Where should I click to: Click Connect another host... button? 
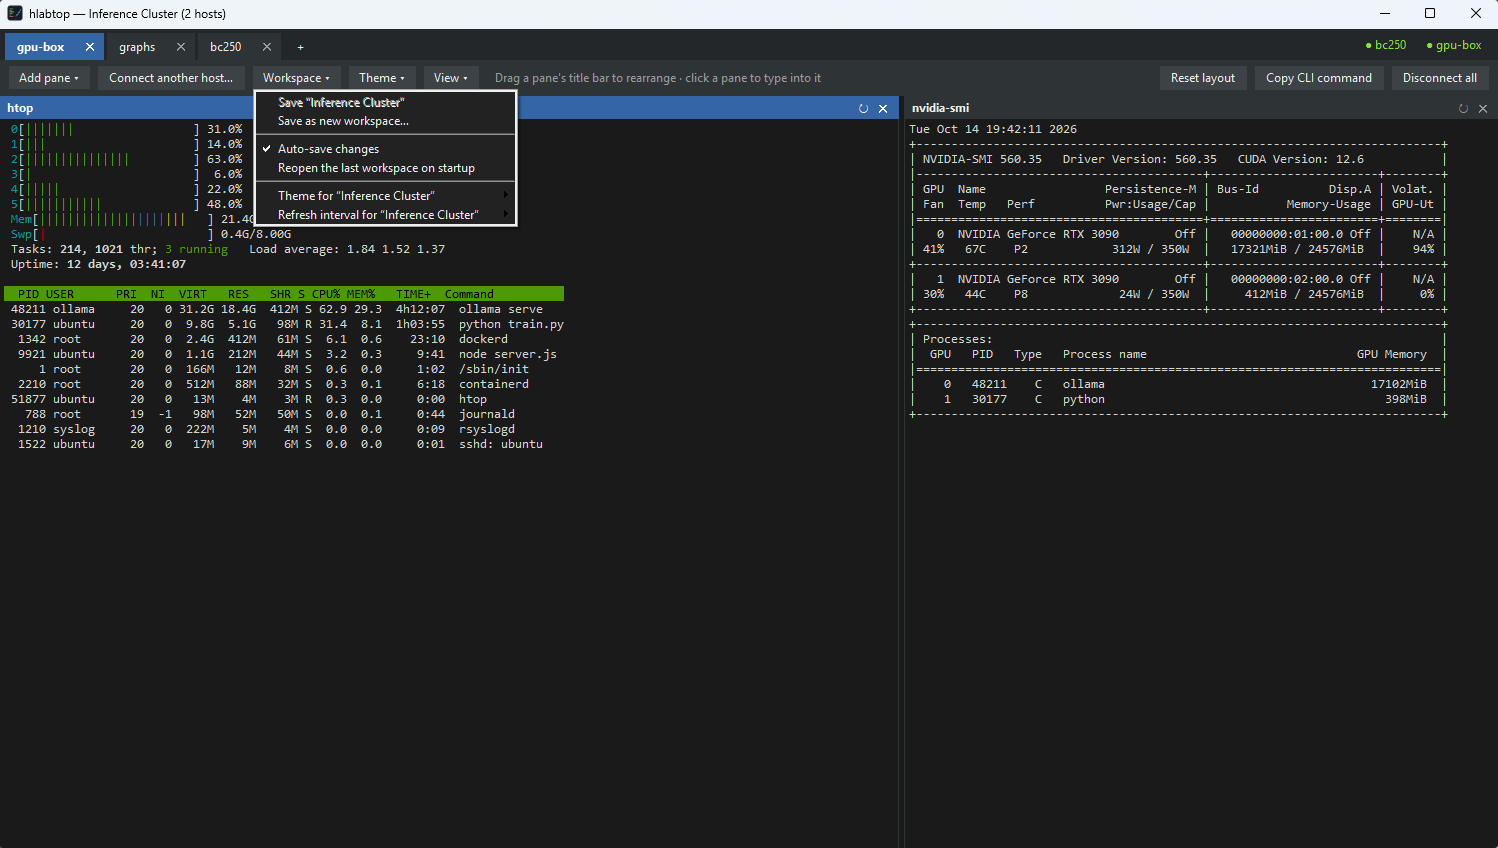coord(171,78)
